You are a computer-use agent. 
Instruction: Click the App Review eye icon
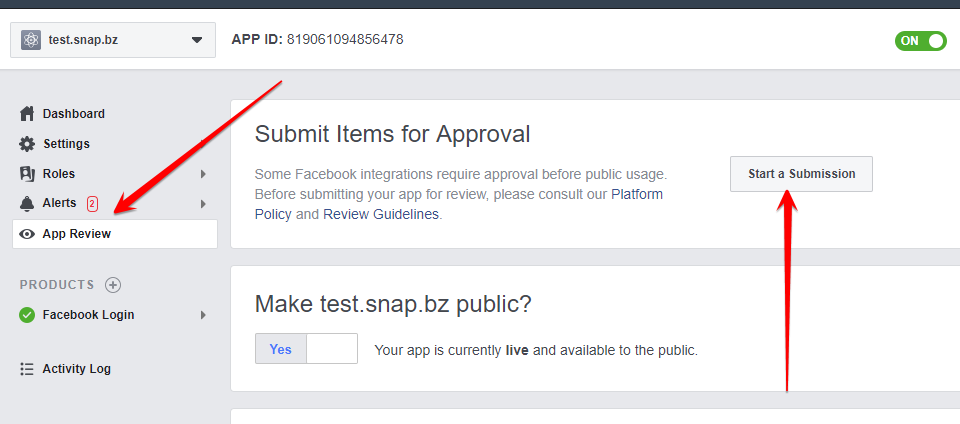click(27, 234)
